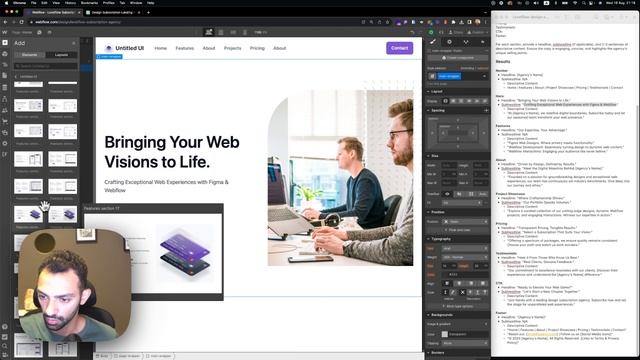640x360 pixels.
Task: Align text left in Typography
Action: coord(447,283)
